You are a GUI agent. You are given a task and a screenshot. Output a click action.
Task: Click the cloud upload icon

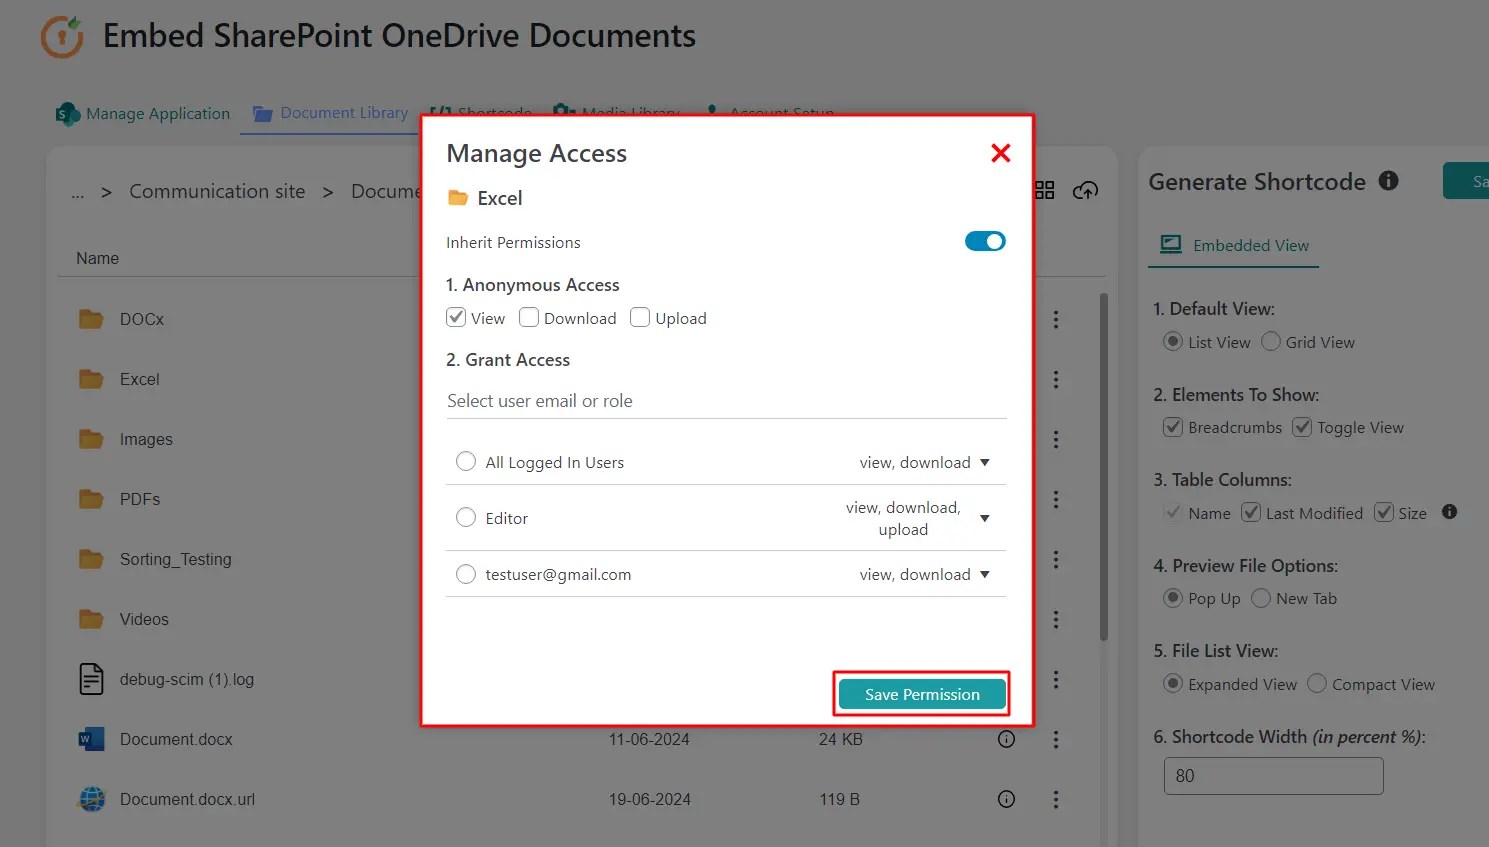(x=1085, y=190)
